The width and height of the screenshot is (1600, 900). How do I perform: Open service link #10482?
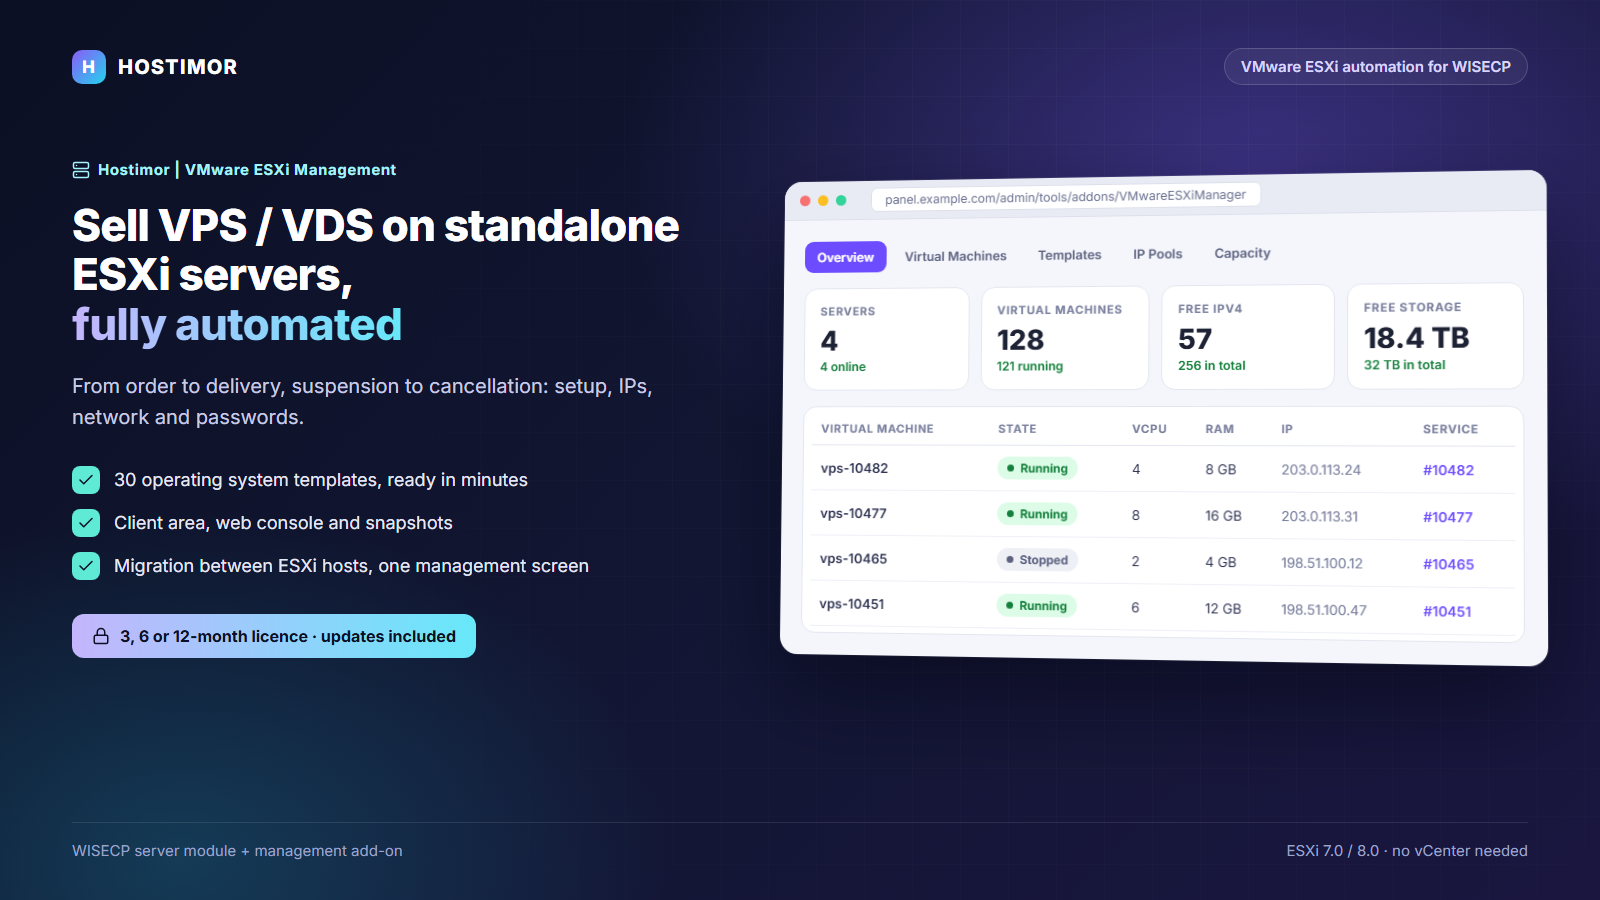(1448, 470)
